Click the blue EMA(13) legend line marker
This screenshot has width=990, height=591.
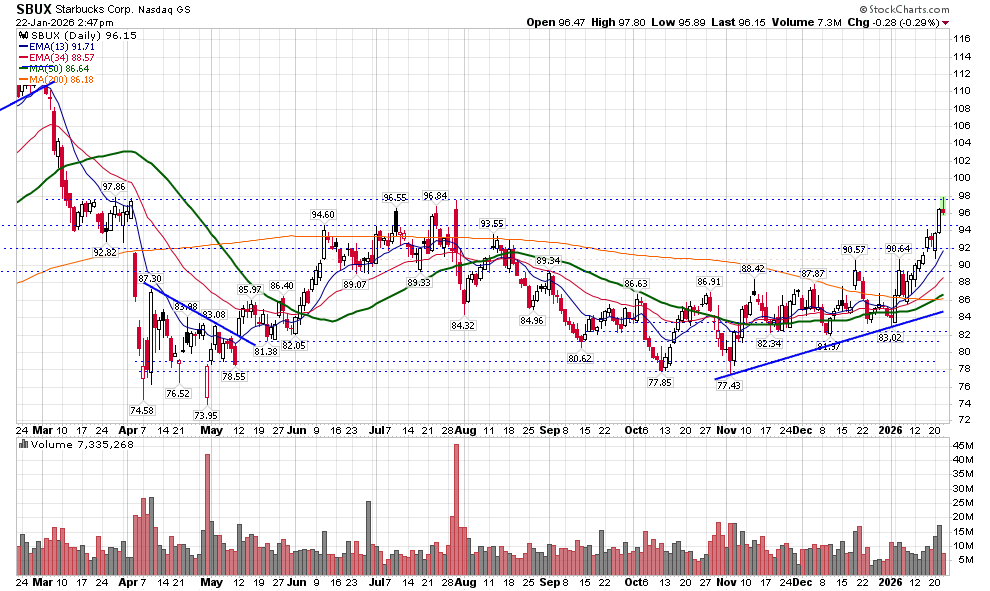coord(24,47)
